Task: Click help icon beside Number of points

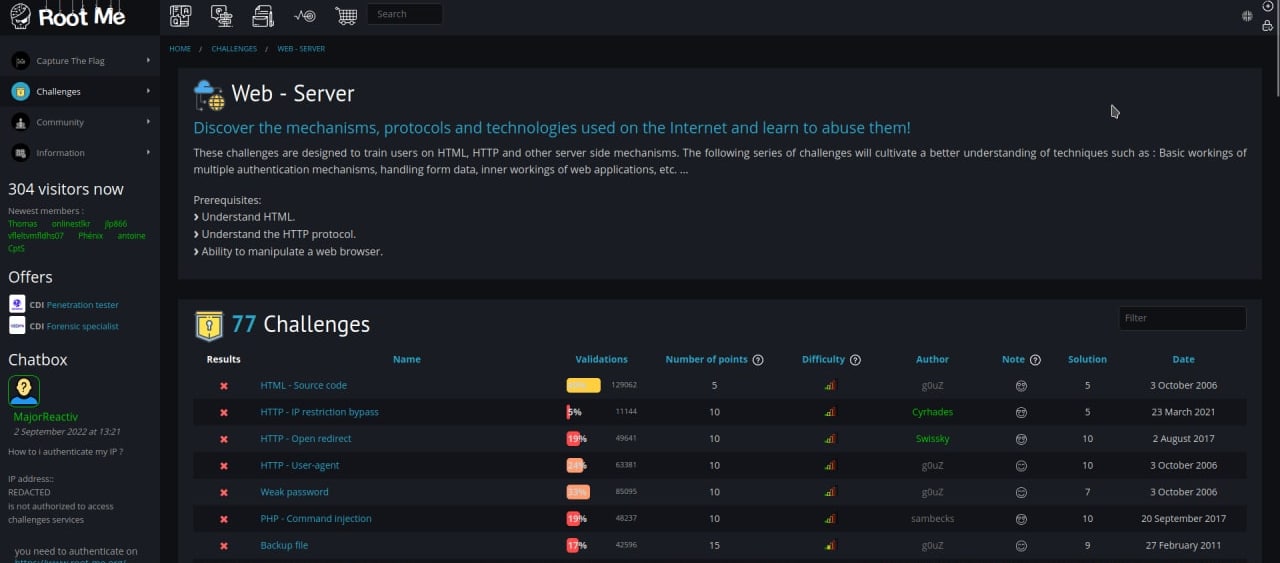Action: [x=758, y=360]
